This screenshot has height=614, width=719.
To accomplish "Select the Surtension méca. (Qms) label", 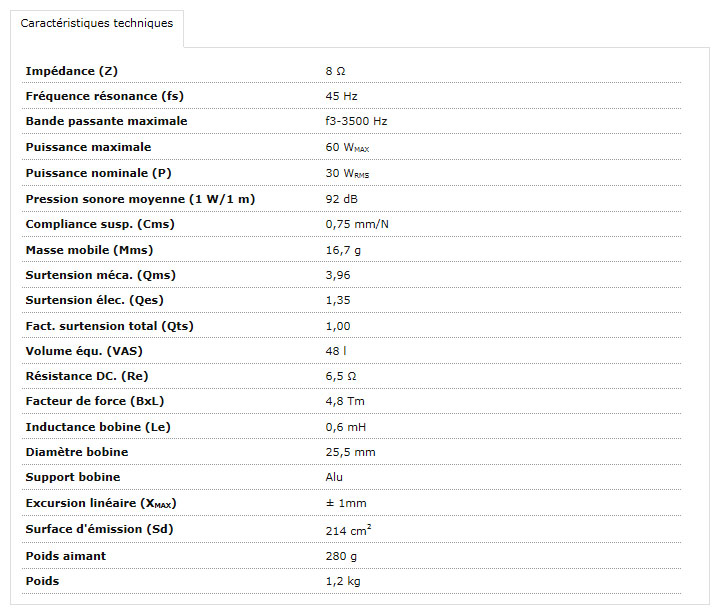I will pyautogui.click(x=100, y=275).
